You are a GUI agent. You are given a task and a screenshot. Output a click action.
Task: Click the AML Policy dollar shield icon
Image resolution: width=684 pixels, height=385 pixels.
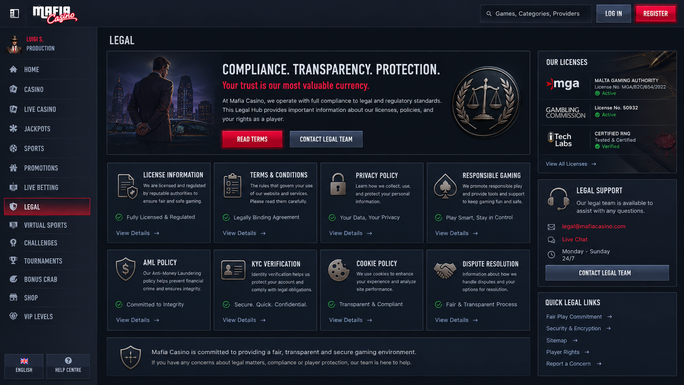(x=126, y=269)
